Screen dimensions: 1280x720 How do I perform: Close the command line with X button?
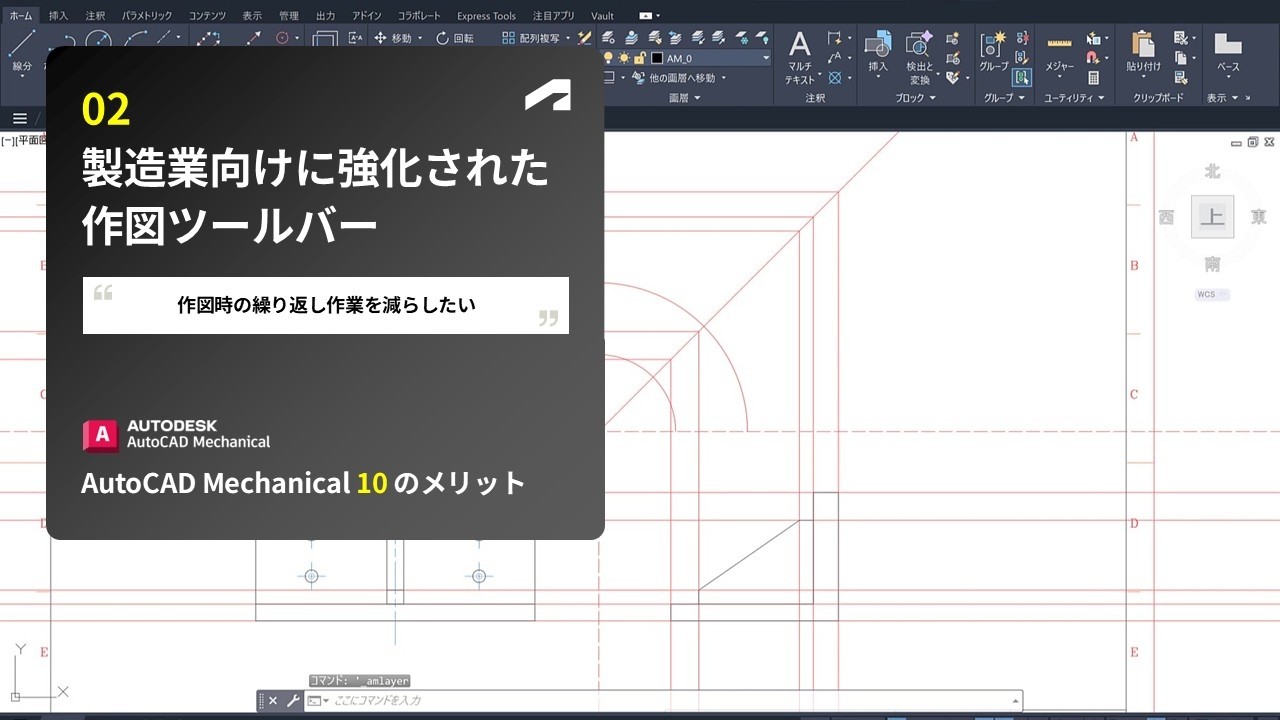273,701
